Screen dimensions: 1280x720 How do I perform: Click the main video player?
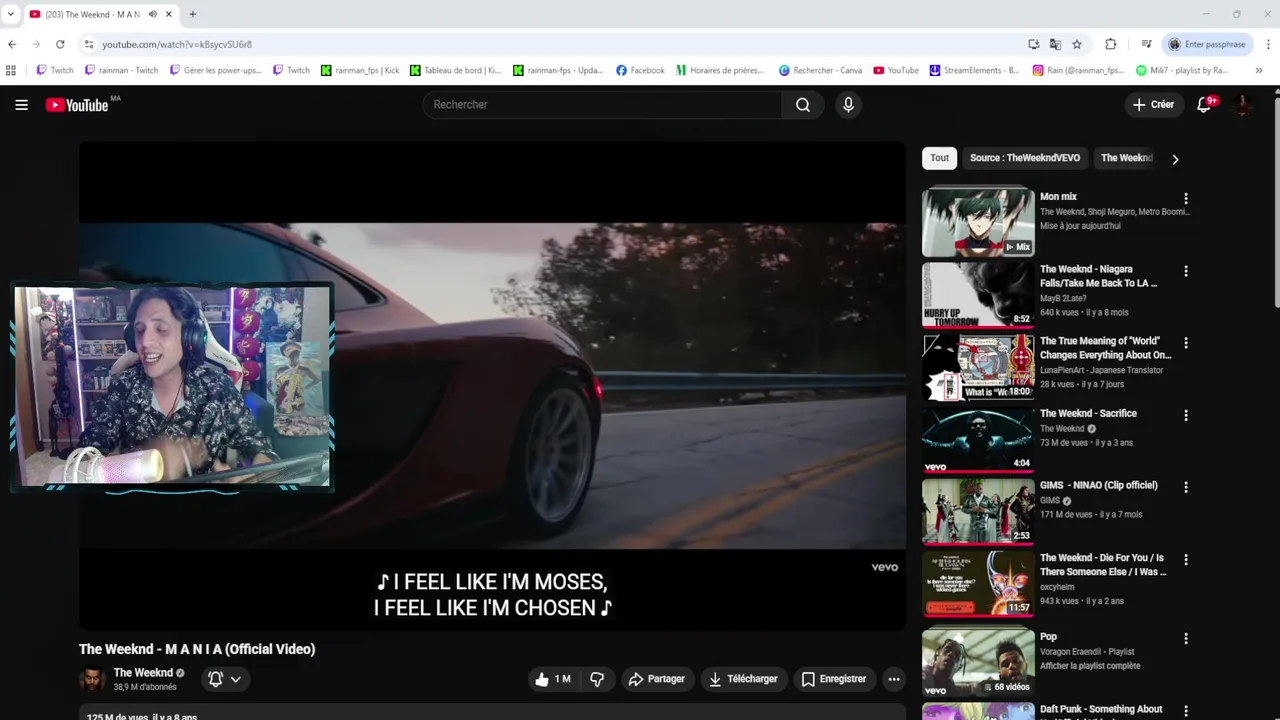(x=492, y=386)
